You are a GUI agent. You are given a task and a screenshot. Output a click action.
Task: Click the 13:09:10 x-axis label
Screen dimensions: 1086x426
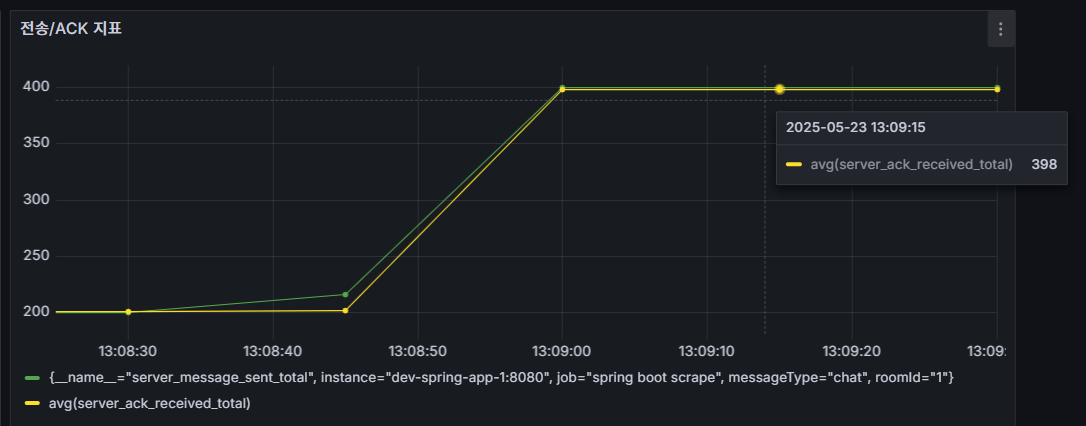tap(707, 351)
